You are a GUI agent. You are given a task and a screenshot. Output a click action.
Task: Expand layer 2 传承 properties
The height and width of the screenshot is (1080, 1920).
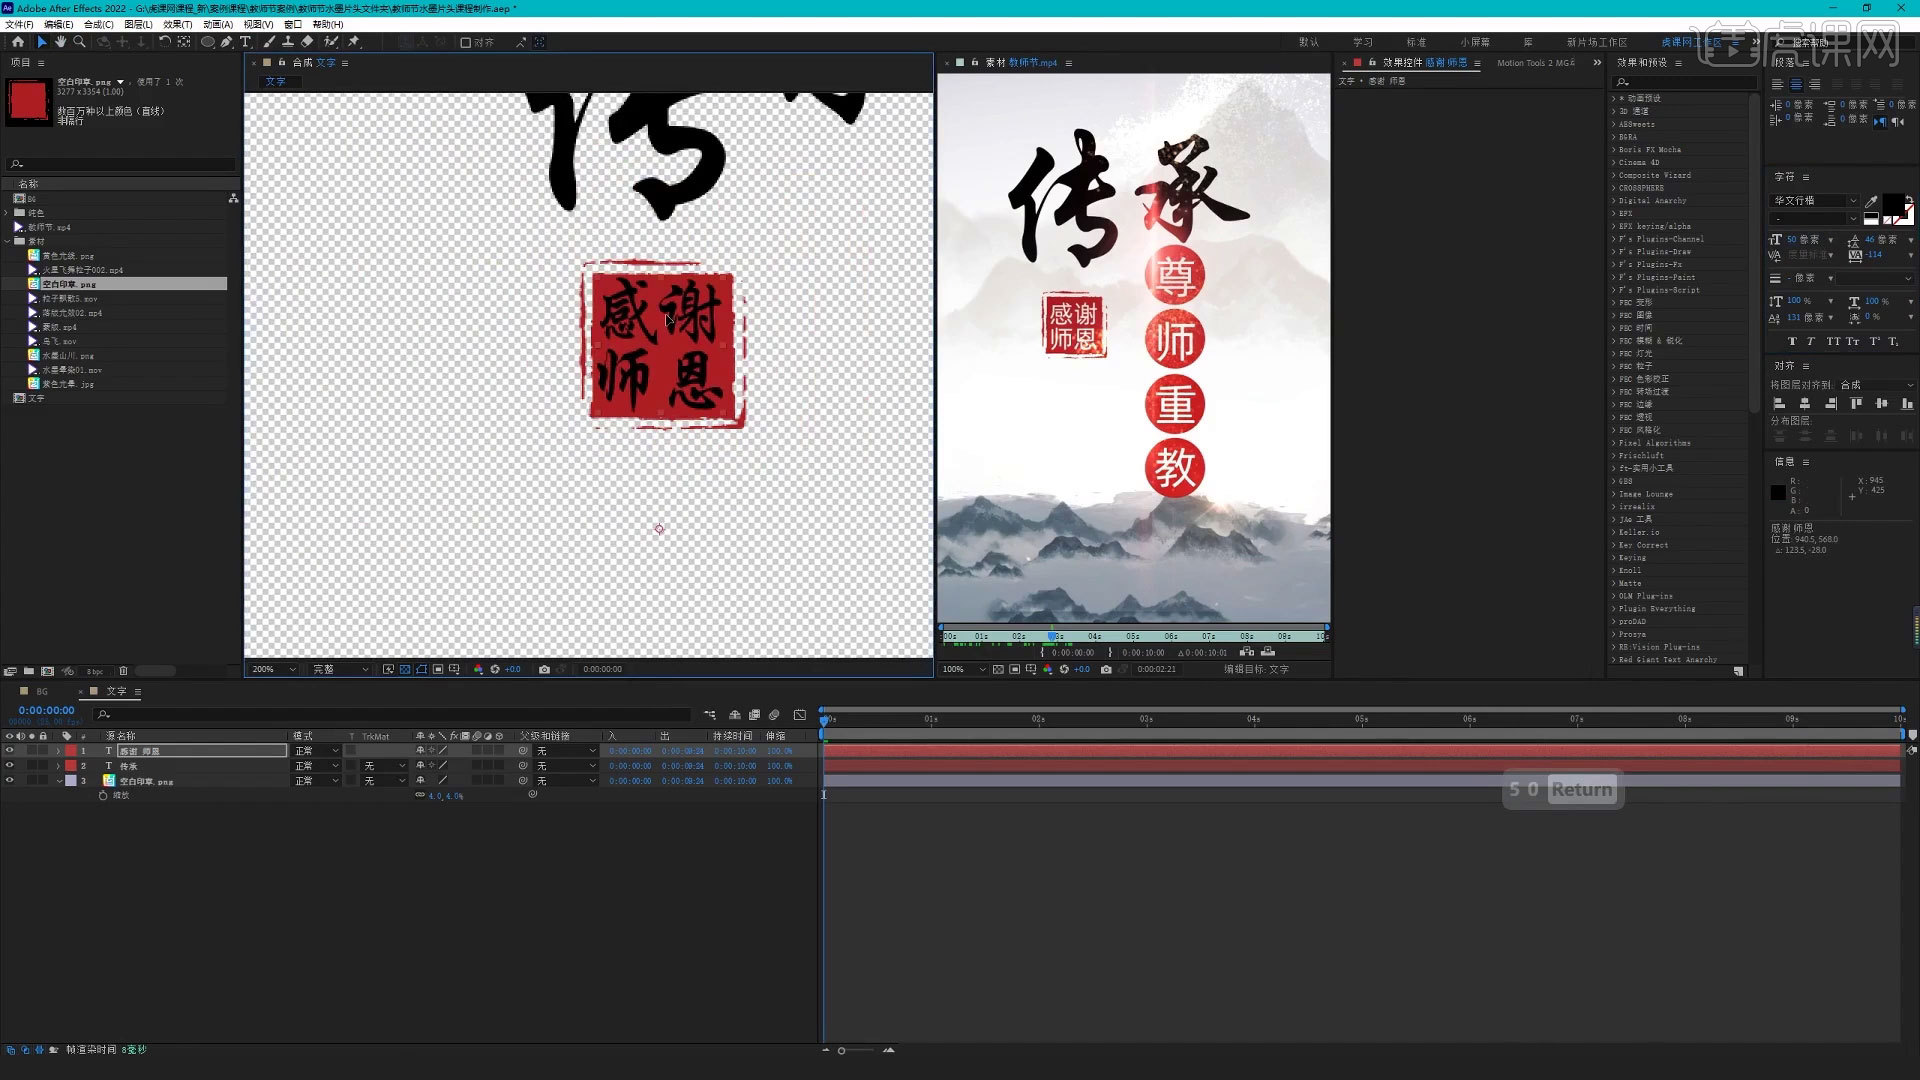[58, 765]
